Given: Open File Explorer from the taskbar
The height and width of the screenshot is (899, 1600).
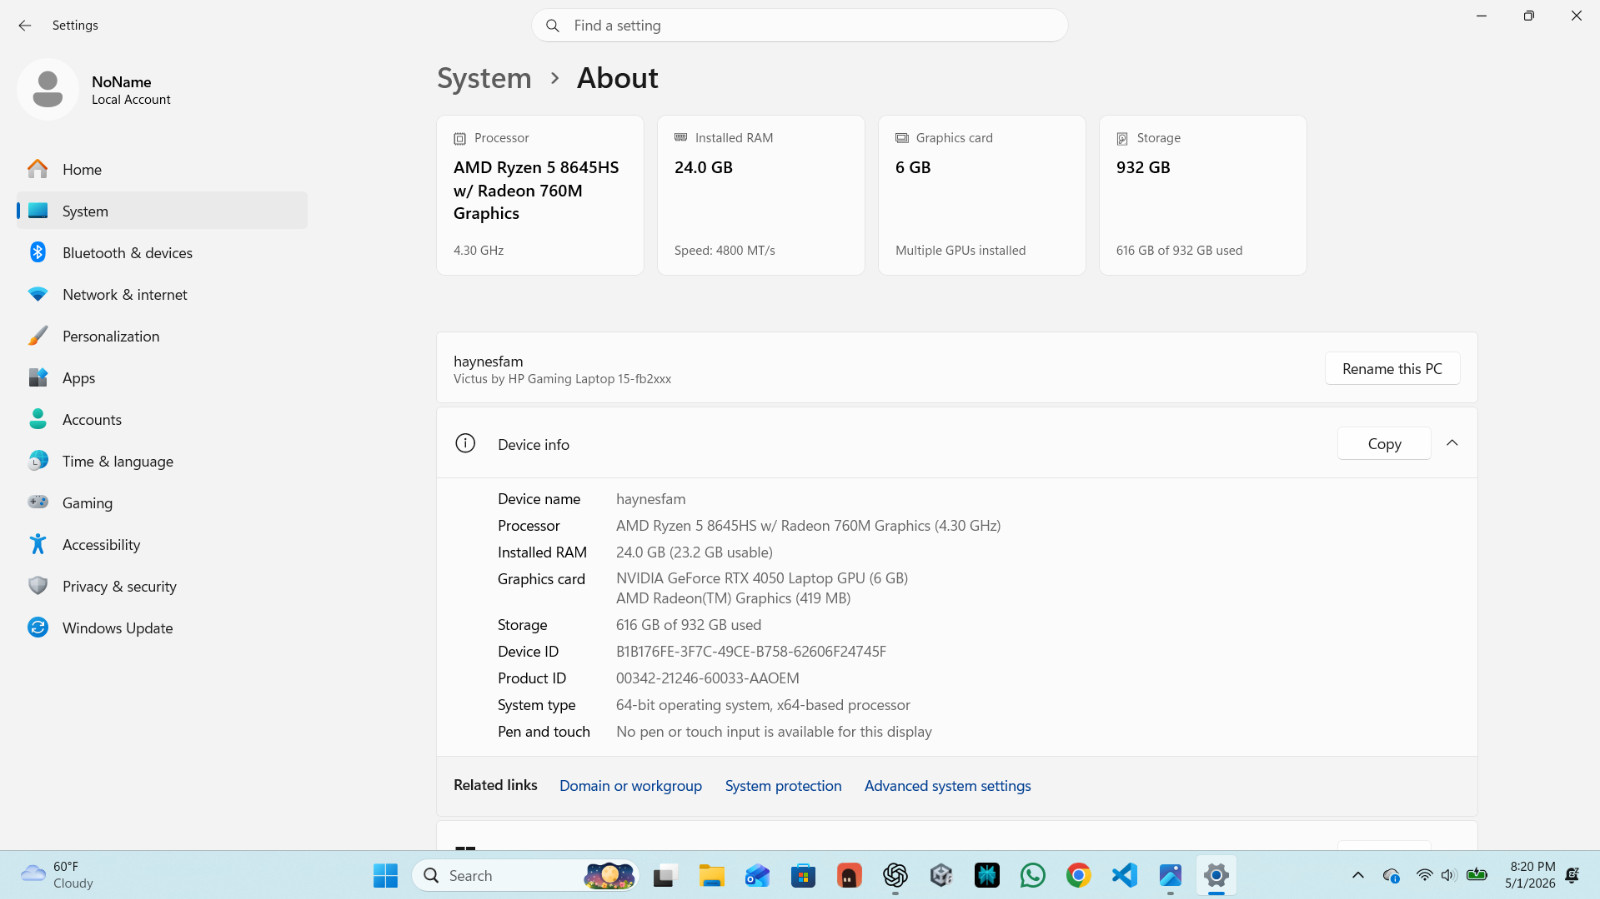Looking at the screenshot, I should (x=711, y=876).
